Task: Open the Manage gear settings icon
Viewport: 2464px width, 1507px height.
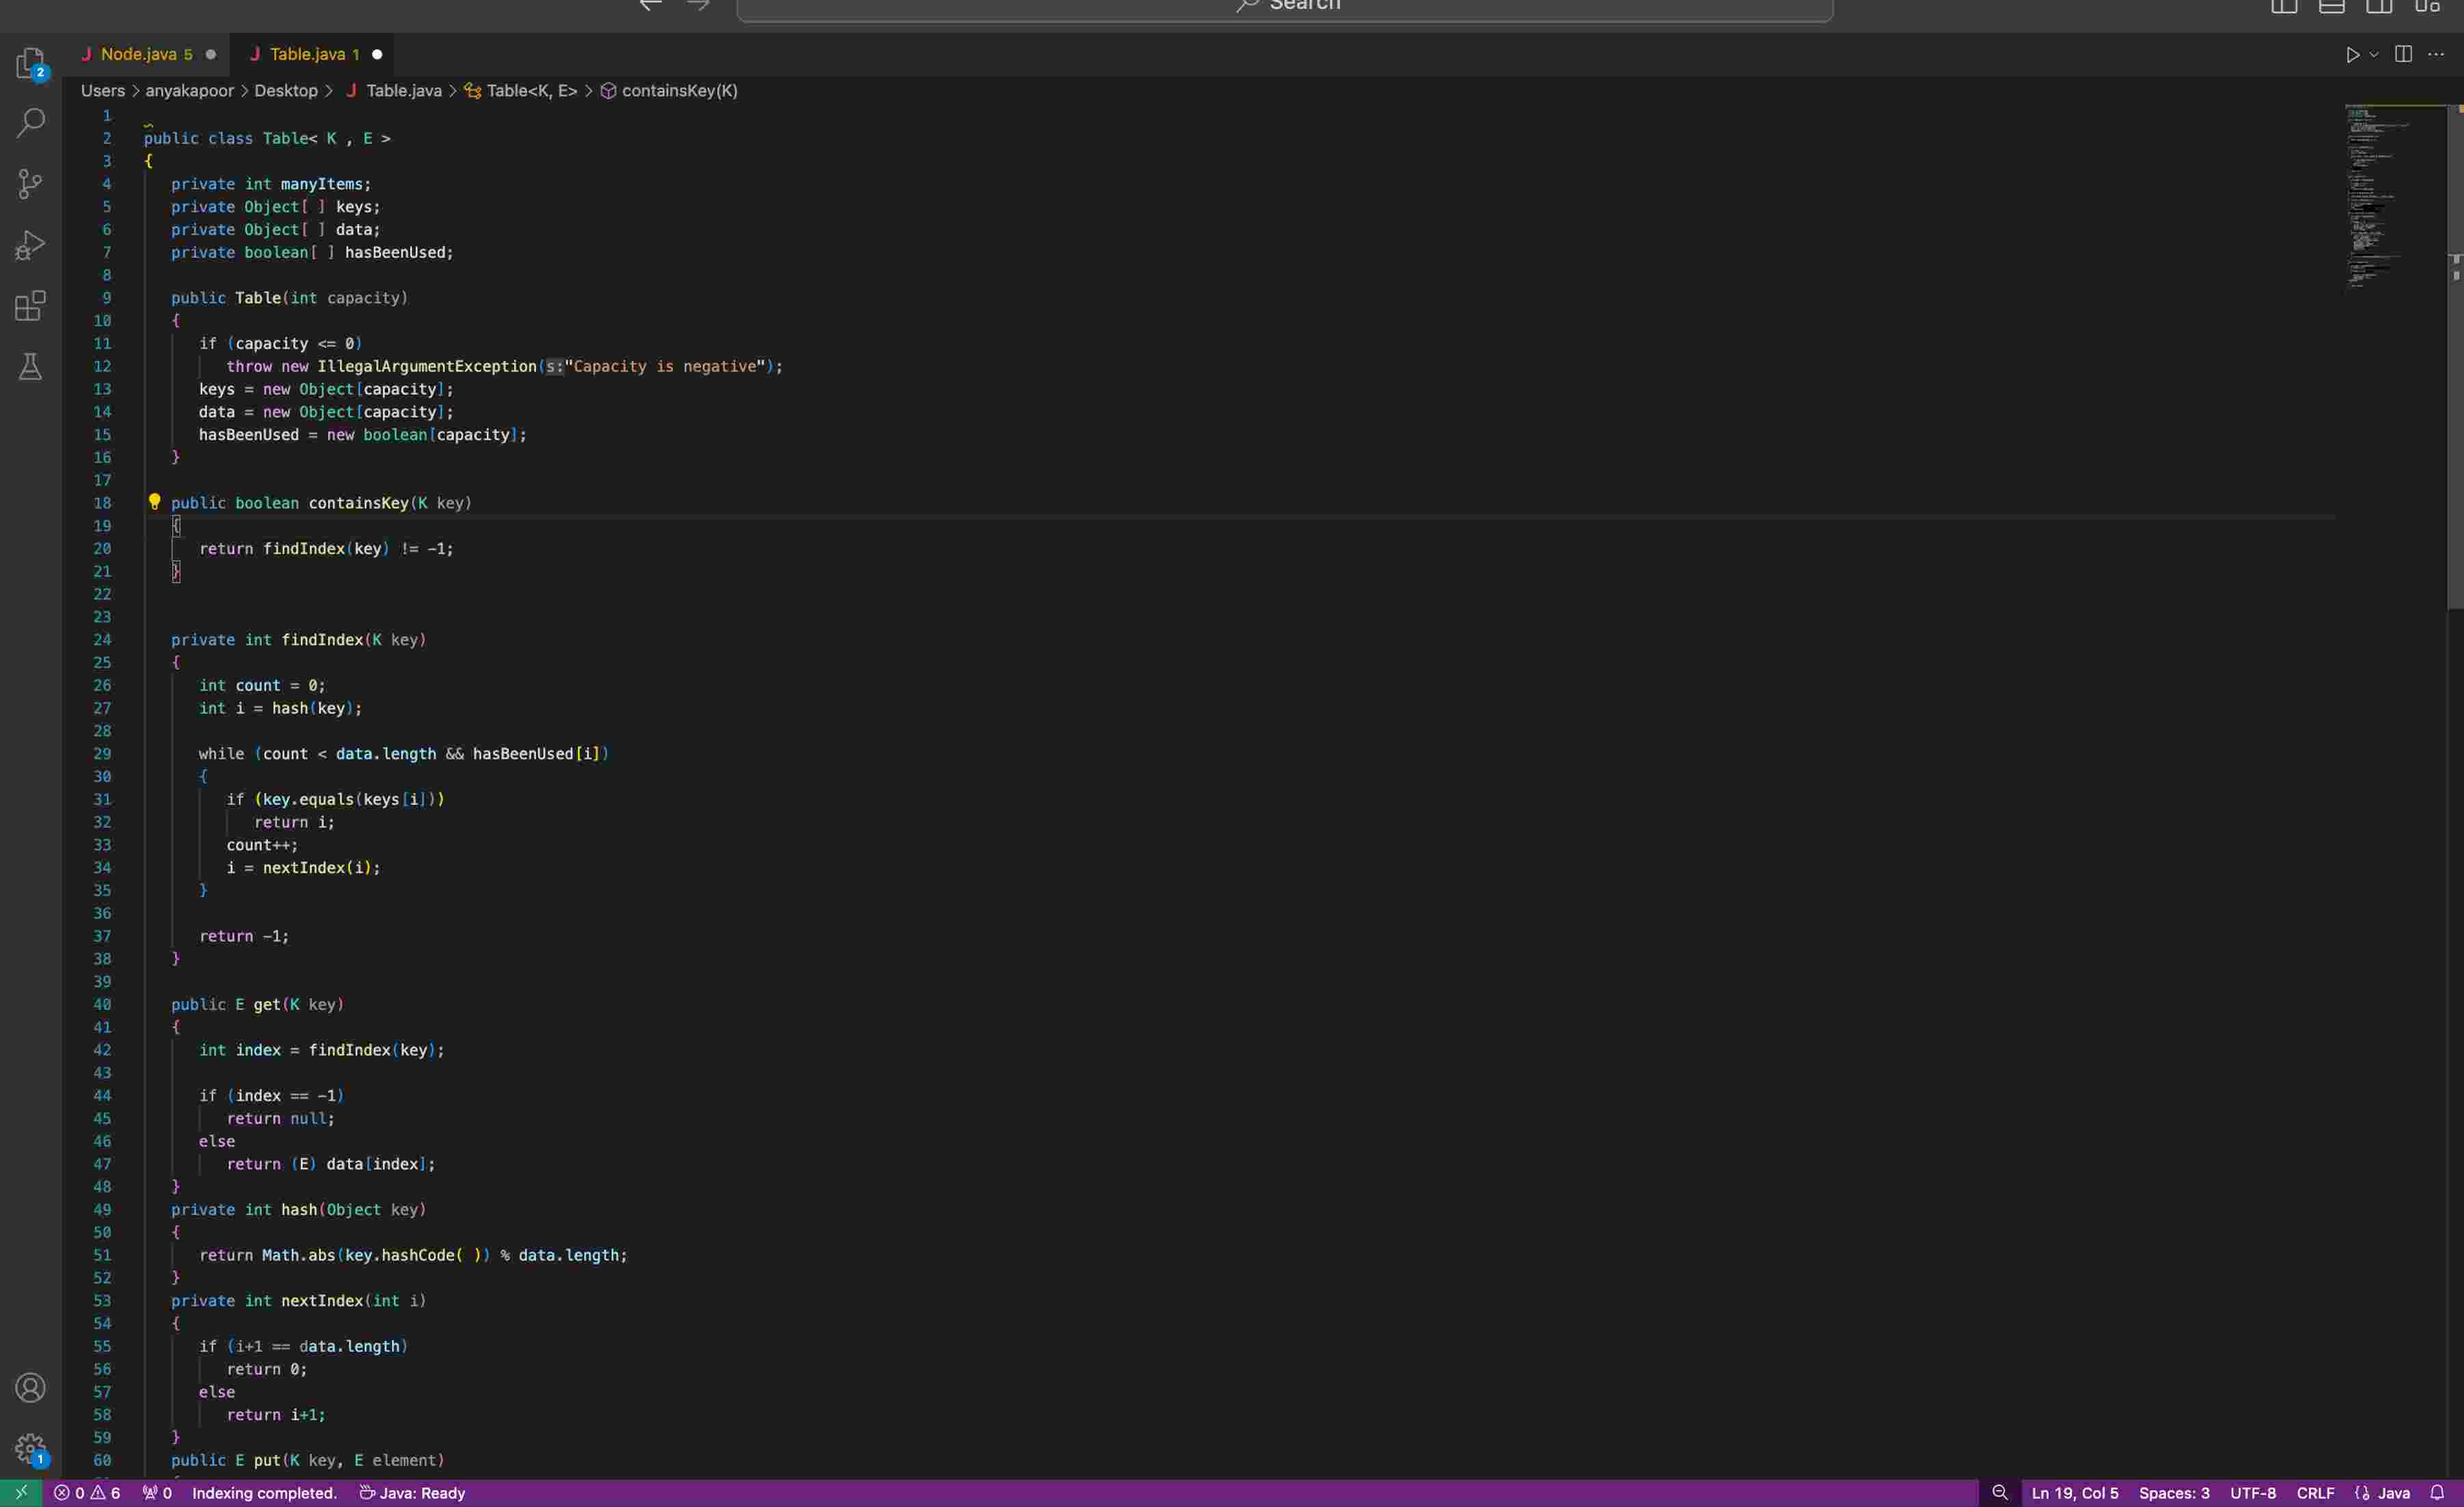Action: pyautogui.click(x=30, y=1448)
